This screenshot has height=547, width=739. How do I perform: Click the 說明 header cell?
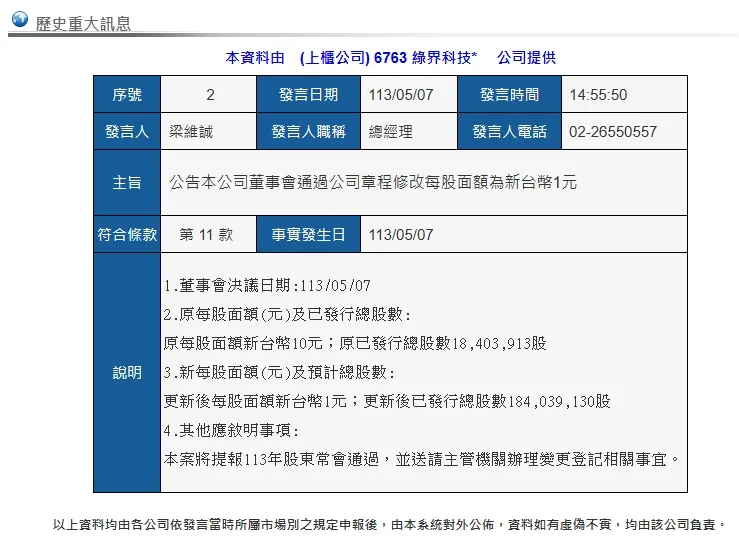coord(127,373)
